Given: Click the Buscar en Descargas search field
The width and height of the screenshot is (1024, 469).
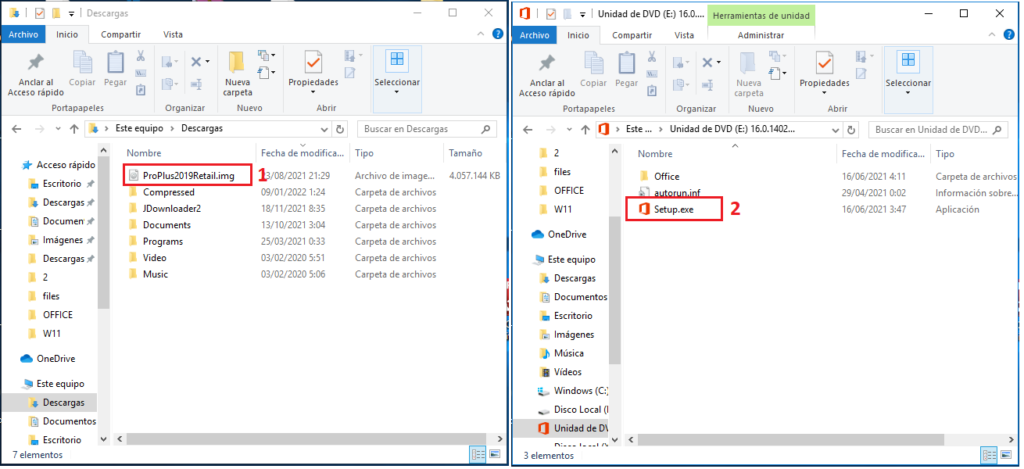Looking at the screenshot, I should click(x=423, y=129).
